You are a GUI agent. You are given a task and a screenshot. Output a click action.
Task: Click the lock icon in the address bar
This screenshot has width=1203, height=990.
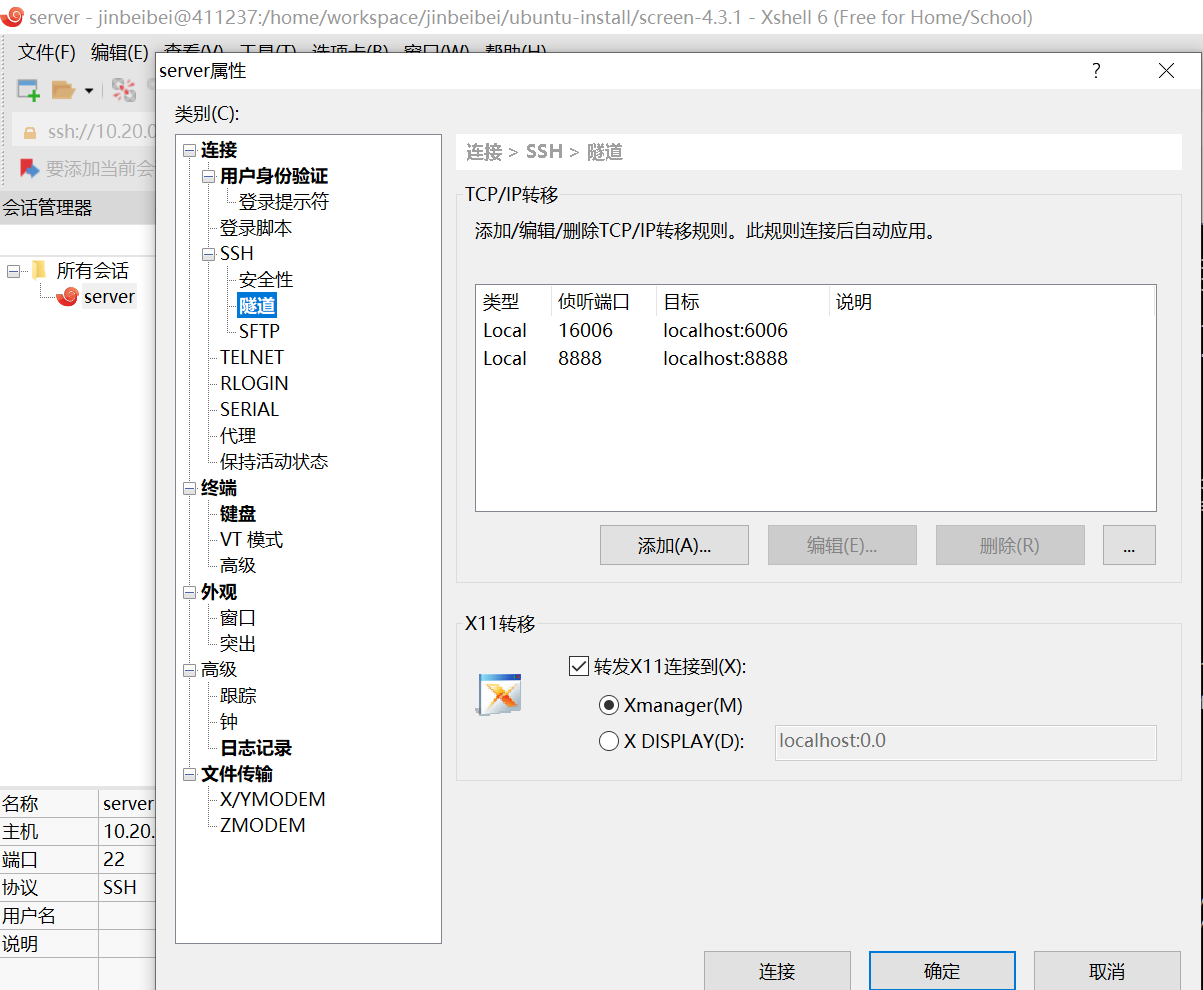30,132
